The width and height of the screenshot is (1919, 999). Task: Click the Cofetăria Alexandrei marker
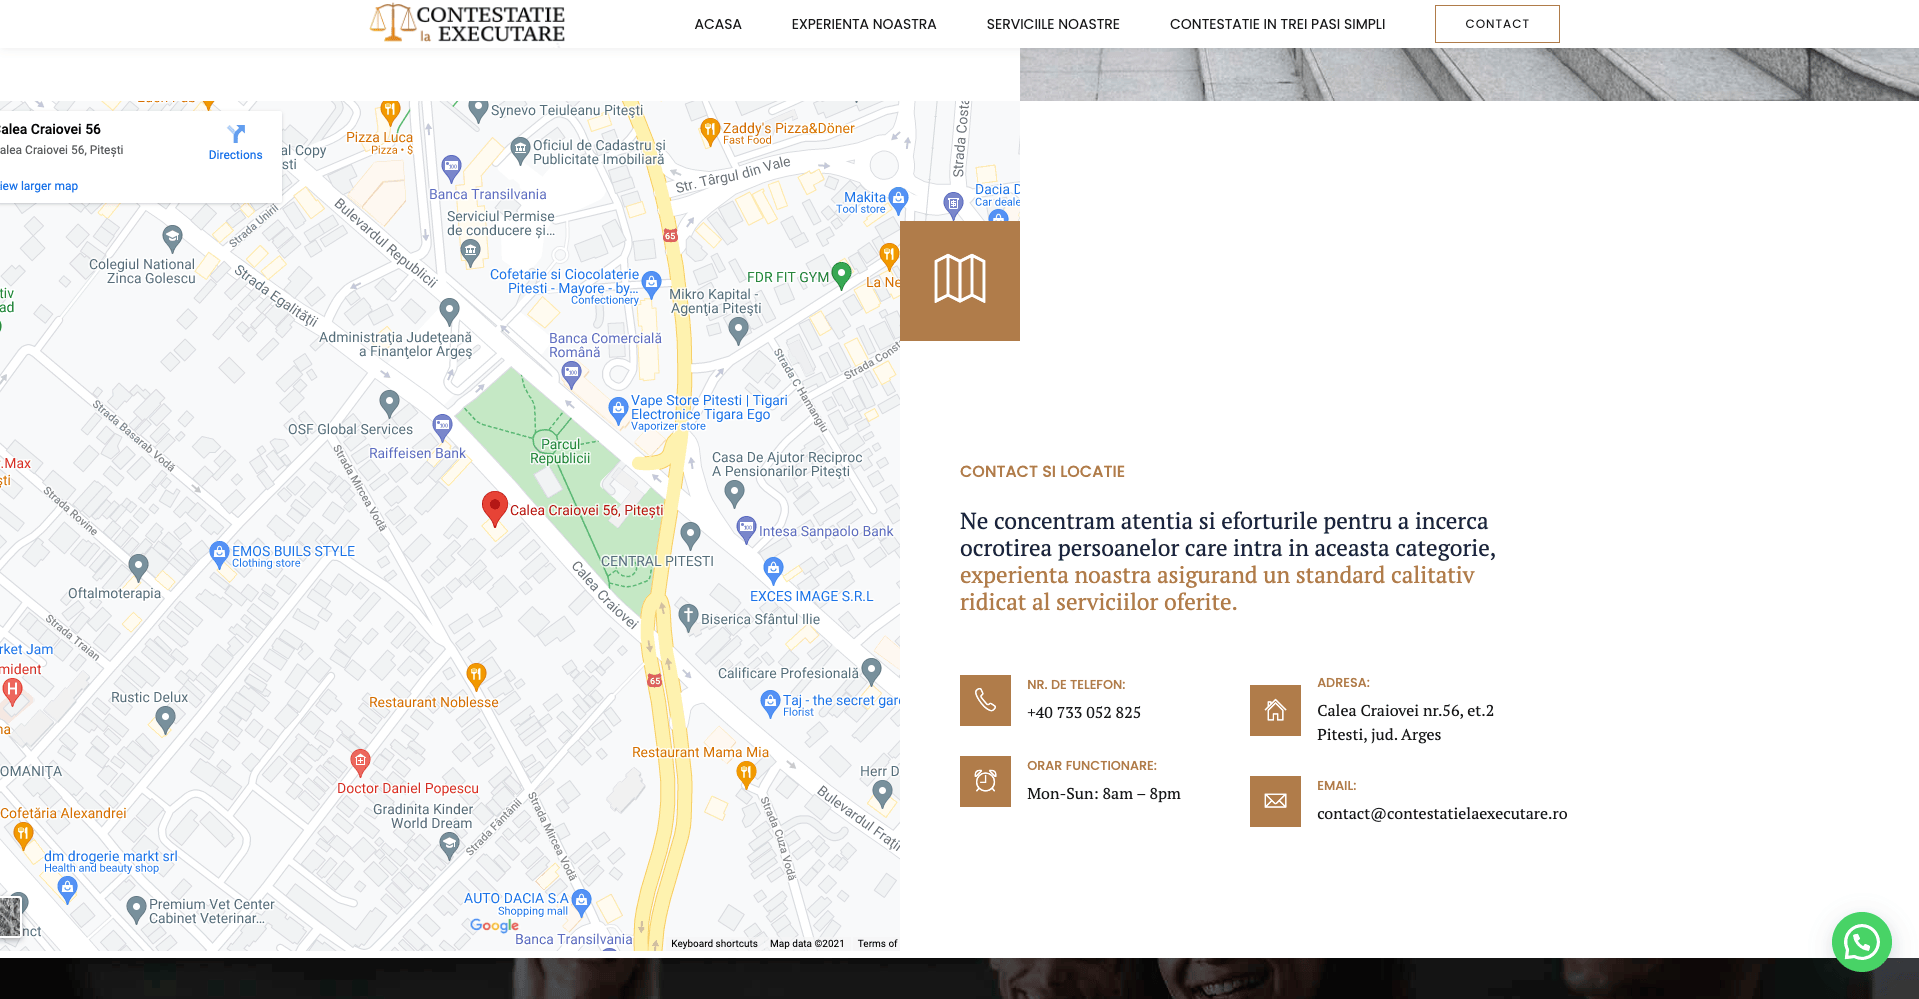tap(23, 836)
